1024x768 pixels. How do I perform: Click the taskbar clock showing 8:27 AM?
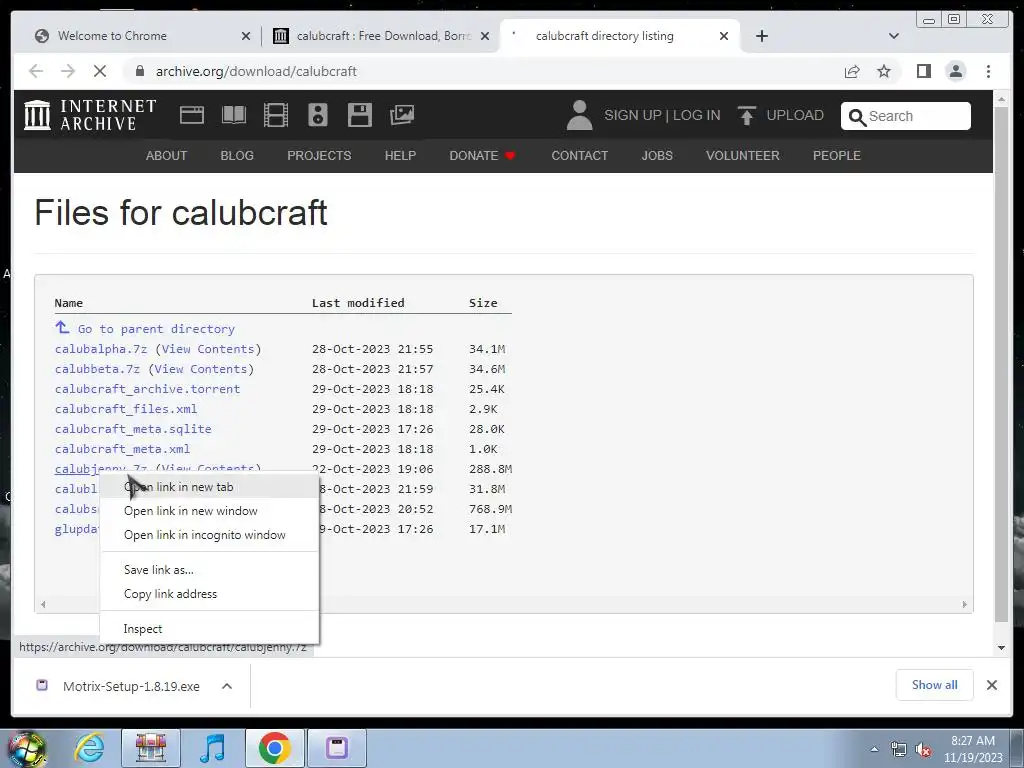[972, 749]
